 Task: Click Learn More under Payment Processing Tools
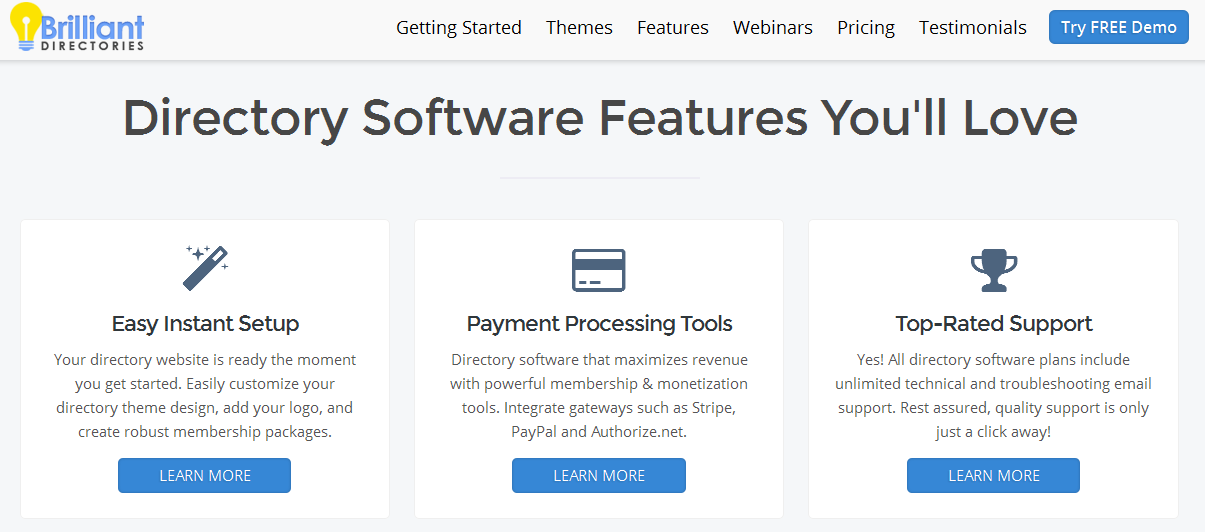click(599, 476)
